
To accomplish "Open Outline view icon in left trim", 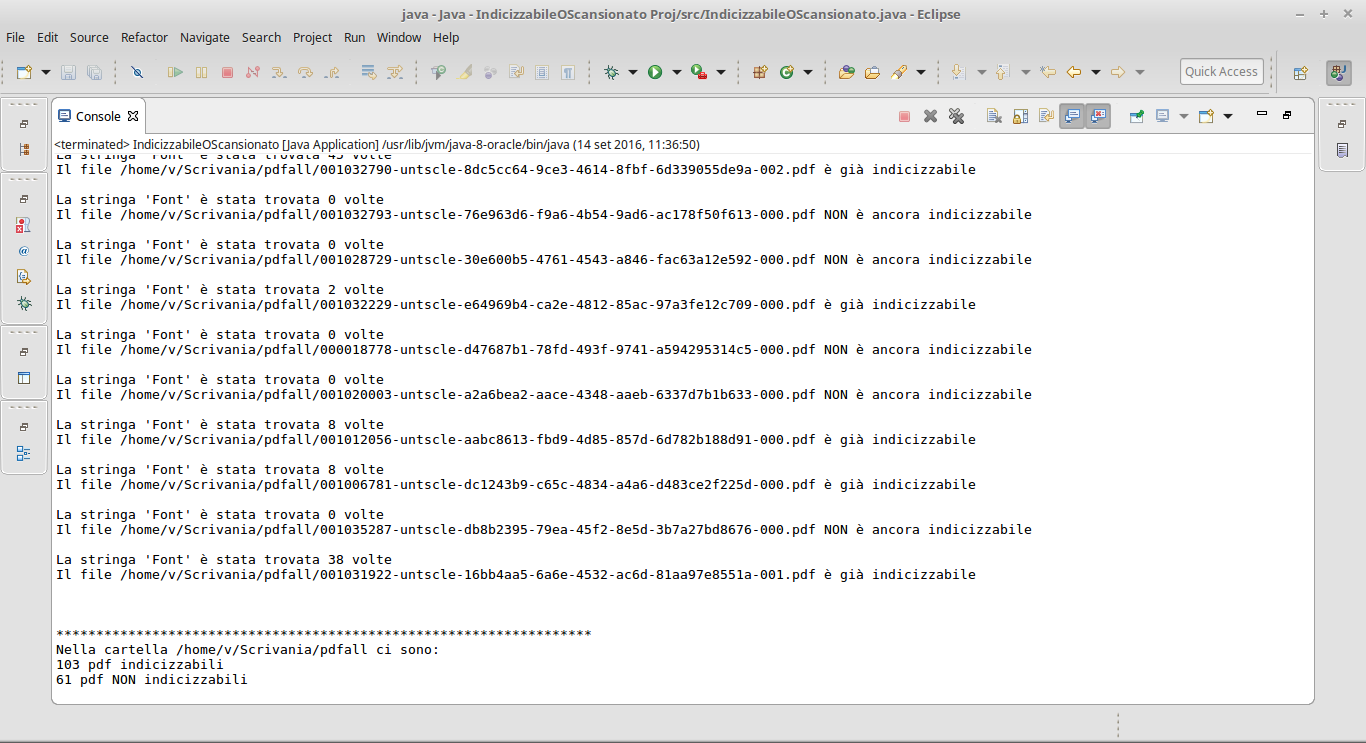I will coord(24,454).
